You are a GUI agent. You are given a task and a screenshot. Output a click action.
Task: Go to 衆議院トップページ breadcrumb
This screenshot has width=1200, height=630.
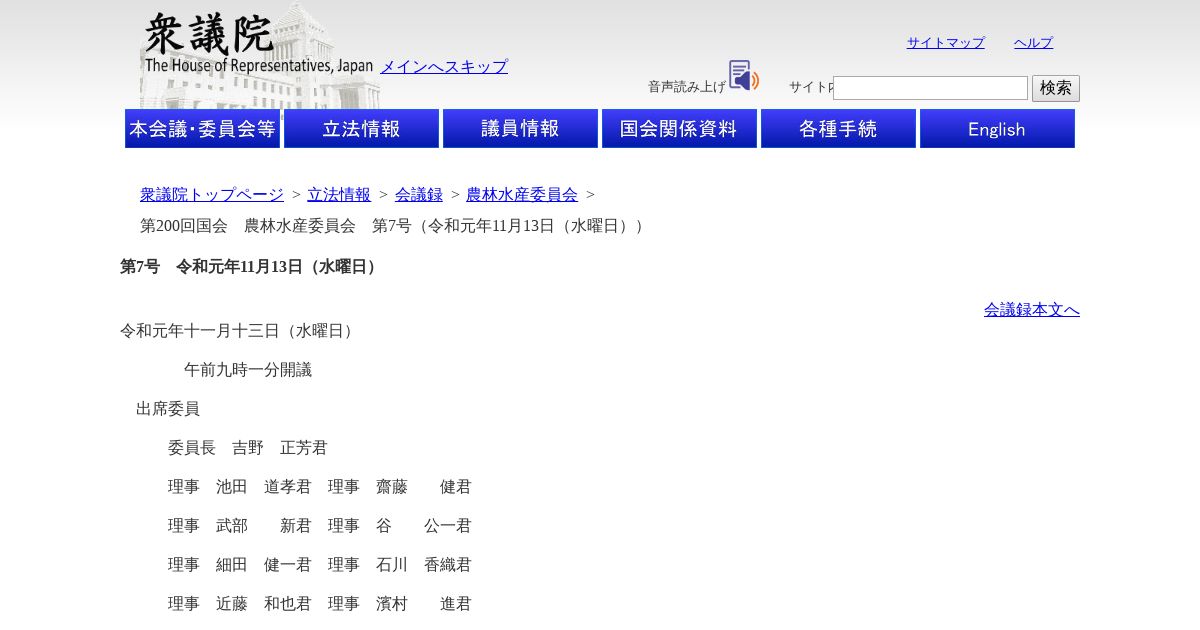(212, 195)
